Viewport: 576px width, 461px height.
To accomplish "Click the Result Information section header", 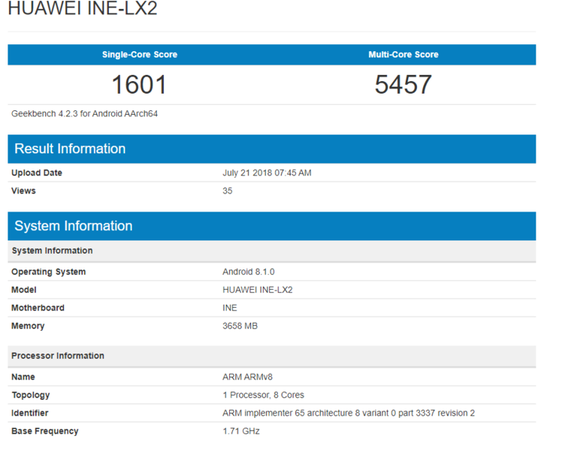I will coord(272,149).
